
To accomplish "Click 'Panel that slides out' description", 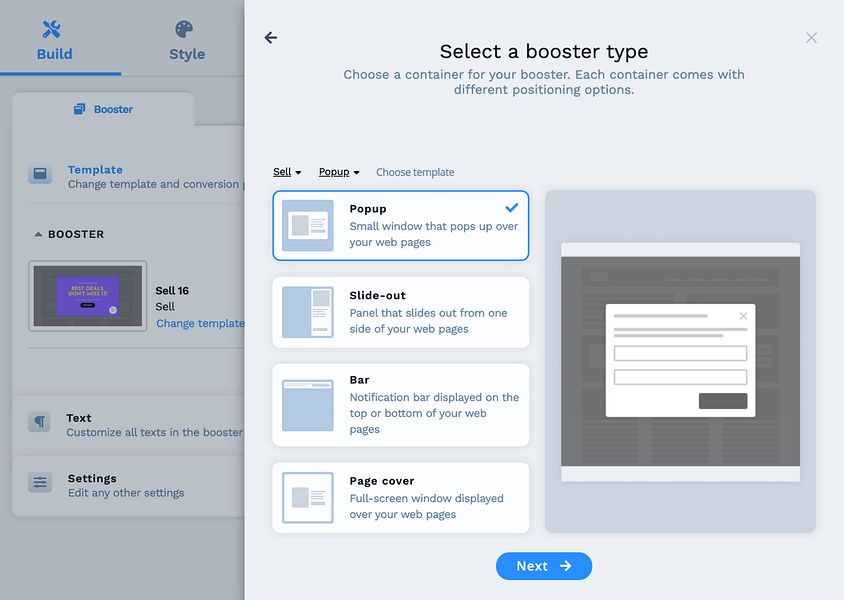I will tap(428, 321).
